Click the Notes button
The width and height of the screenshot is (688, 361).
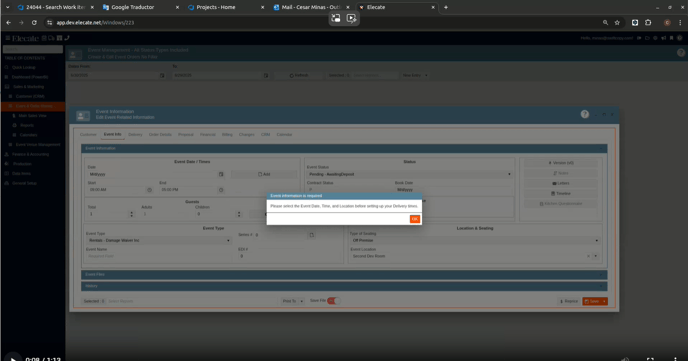(561, 173)
